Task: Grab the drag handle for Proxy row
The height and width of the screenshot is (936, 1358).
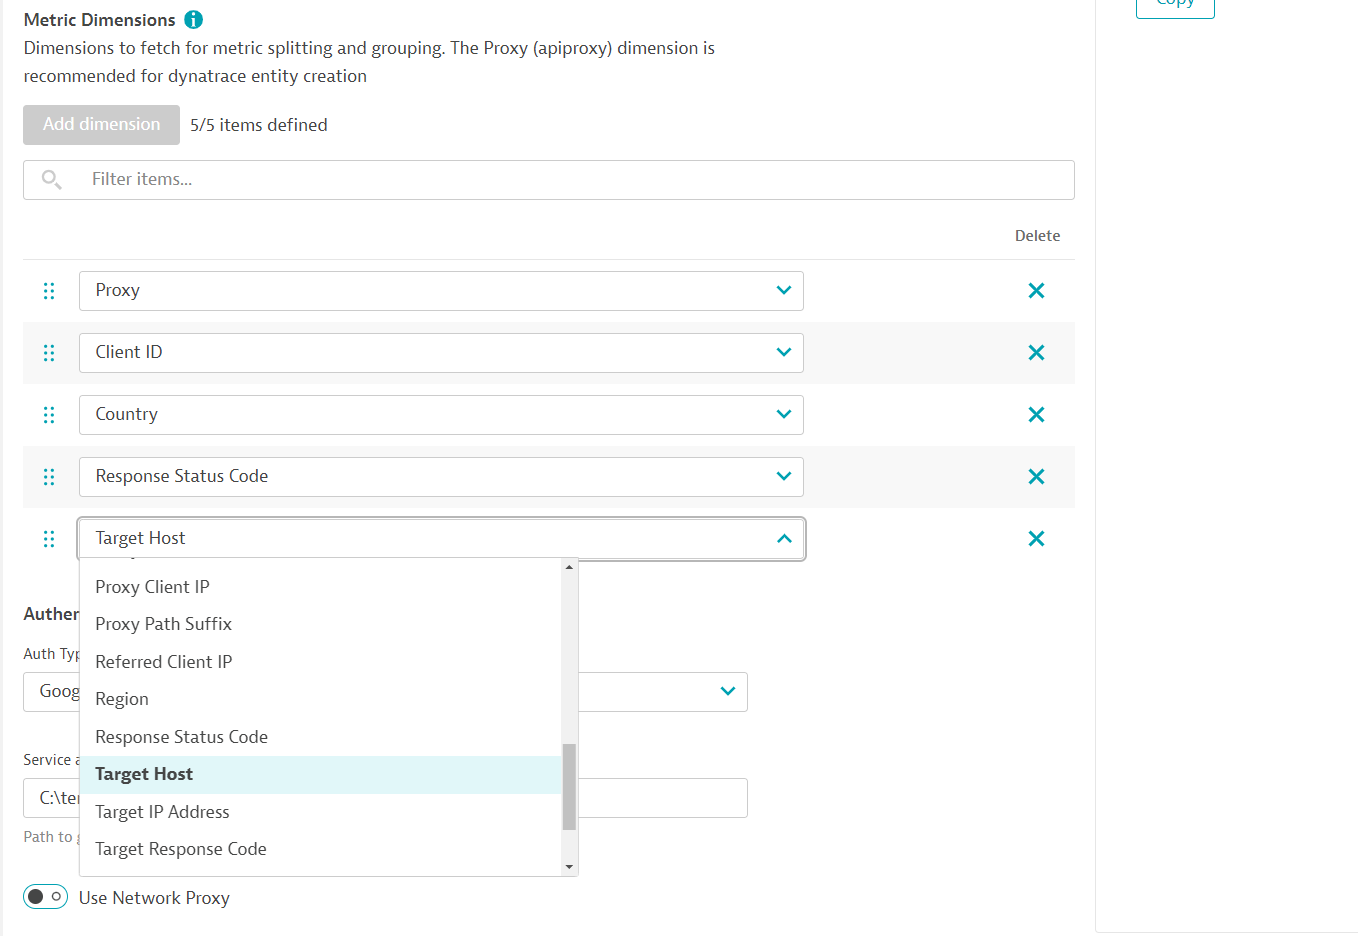Action: point(49,291)
